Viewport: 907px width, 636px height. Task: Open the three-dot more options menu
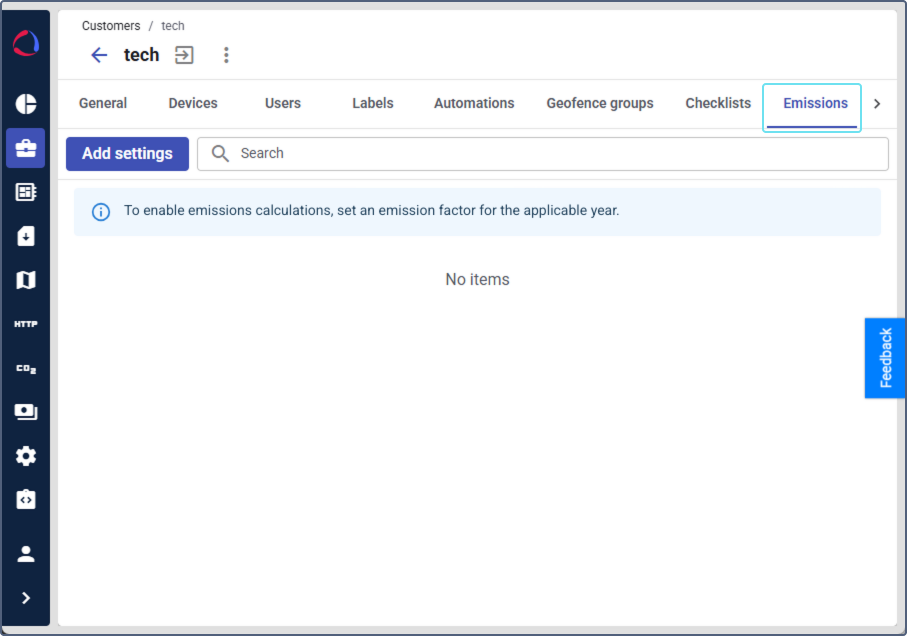point(226,55)
